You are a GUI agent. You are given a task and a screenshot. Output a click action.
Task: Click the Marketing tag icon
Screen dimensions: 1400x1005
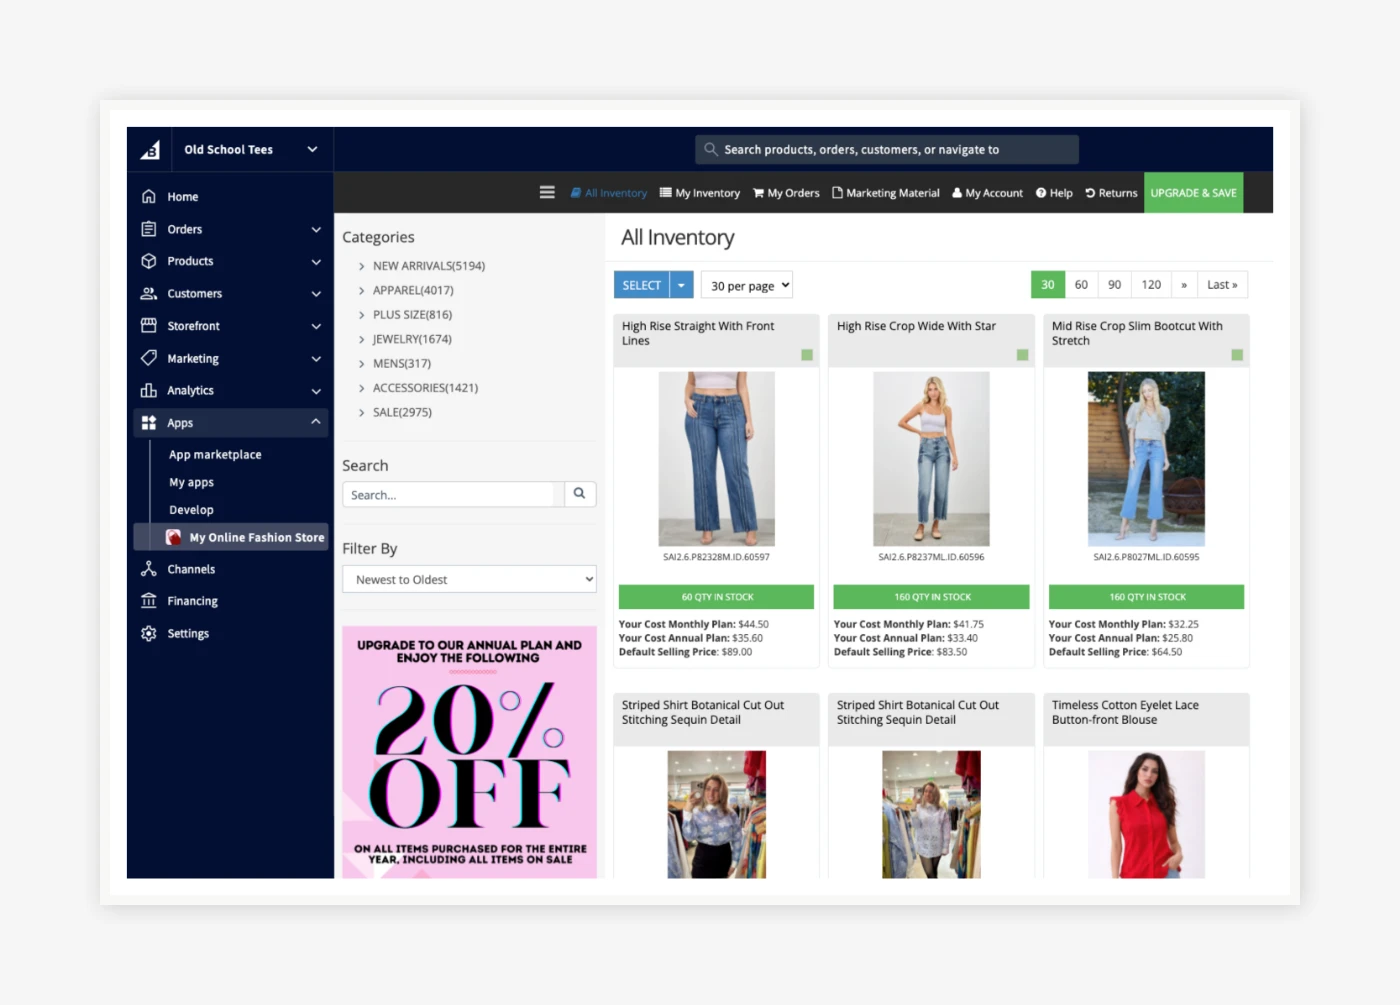[149, 358]
